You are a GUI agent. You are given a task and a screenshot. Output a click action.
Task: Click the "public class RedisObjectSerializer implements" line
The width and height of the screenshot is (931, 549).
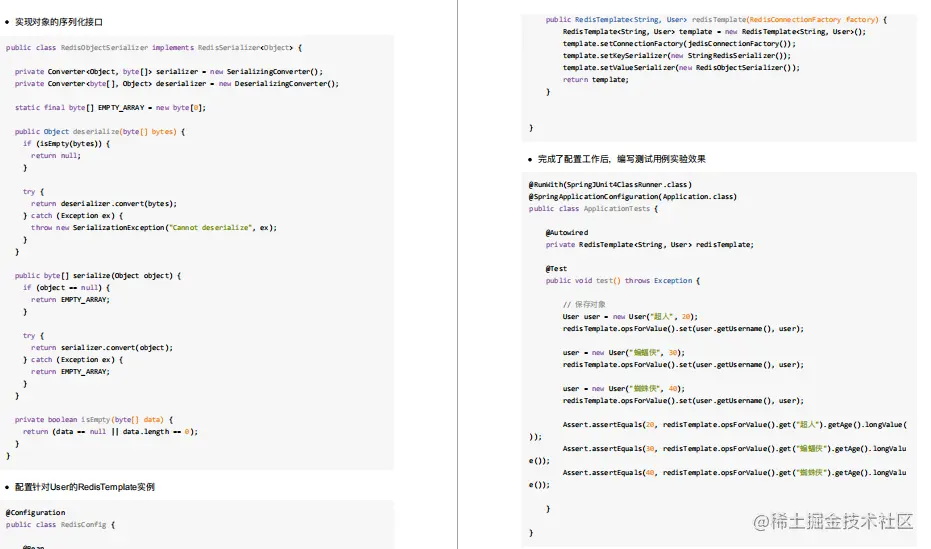coord(154,47)
